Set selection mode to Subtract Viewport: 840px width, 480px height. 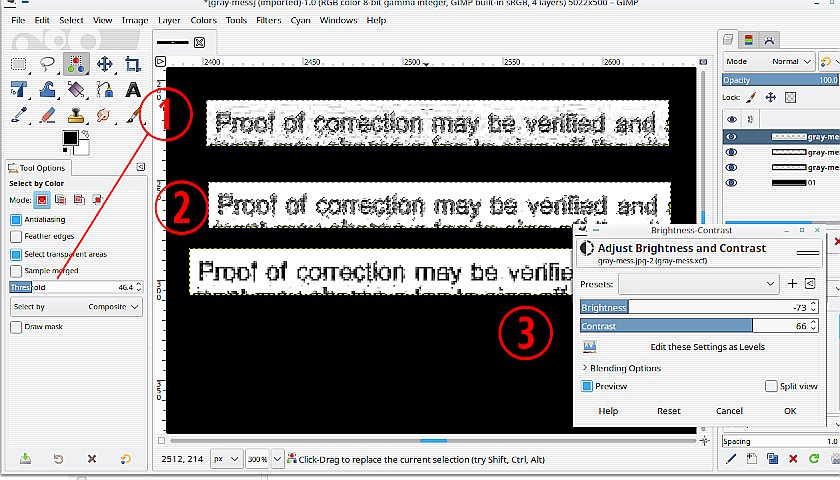(79, 200)
